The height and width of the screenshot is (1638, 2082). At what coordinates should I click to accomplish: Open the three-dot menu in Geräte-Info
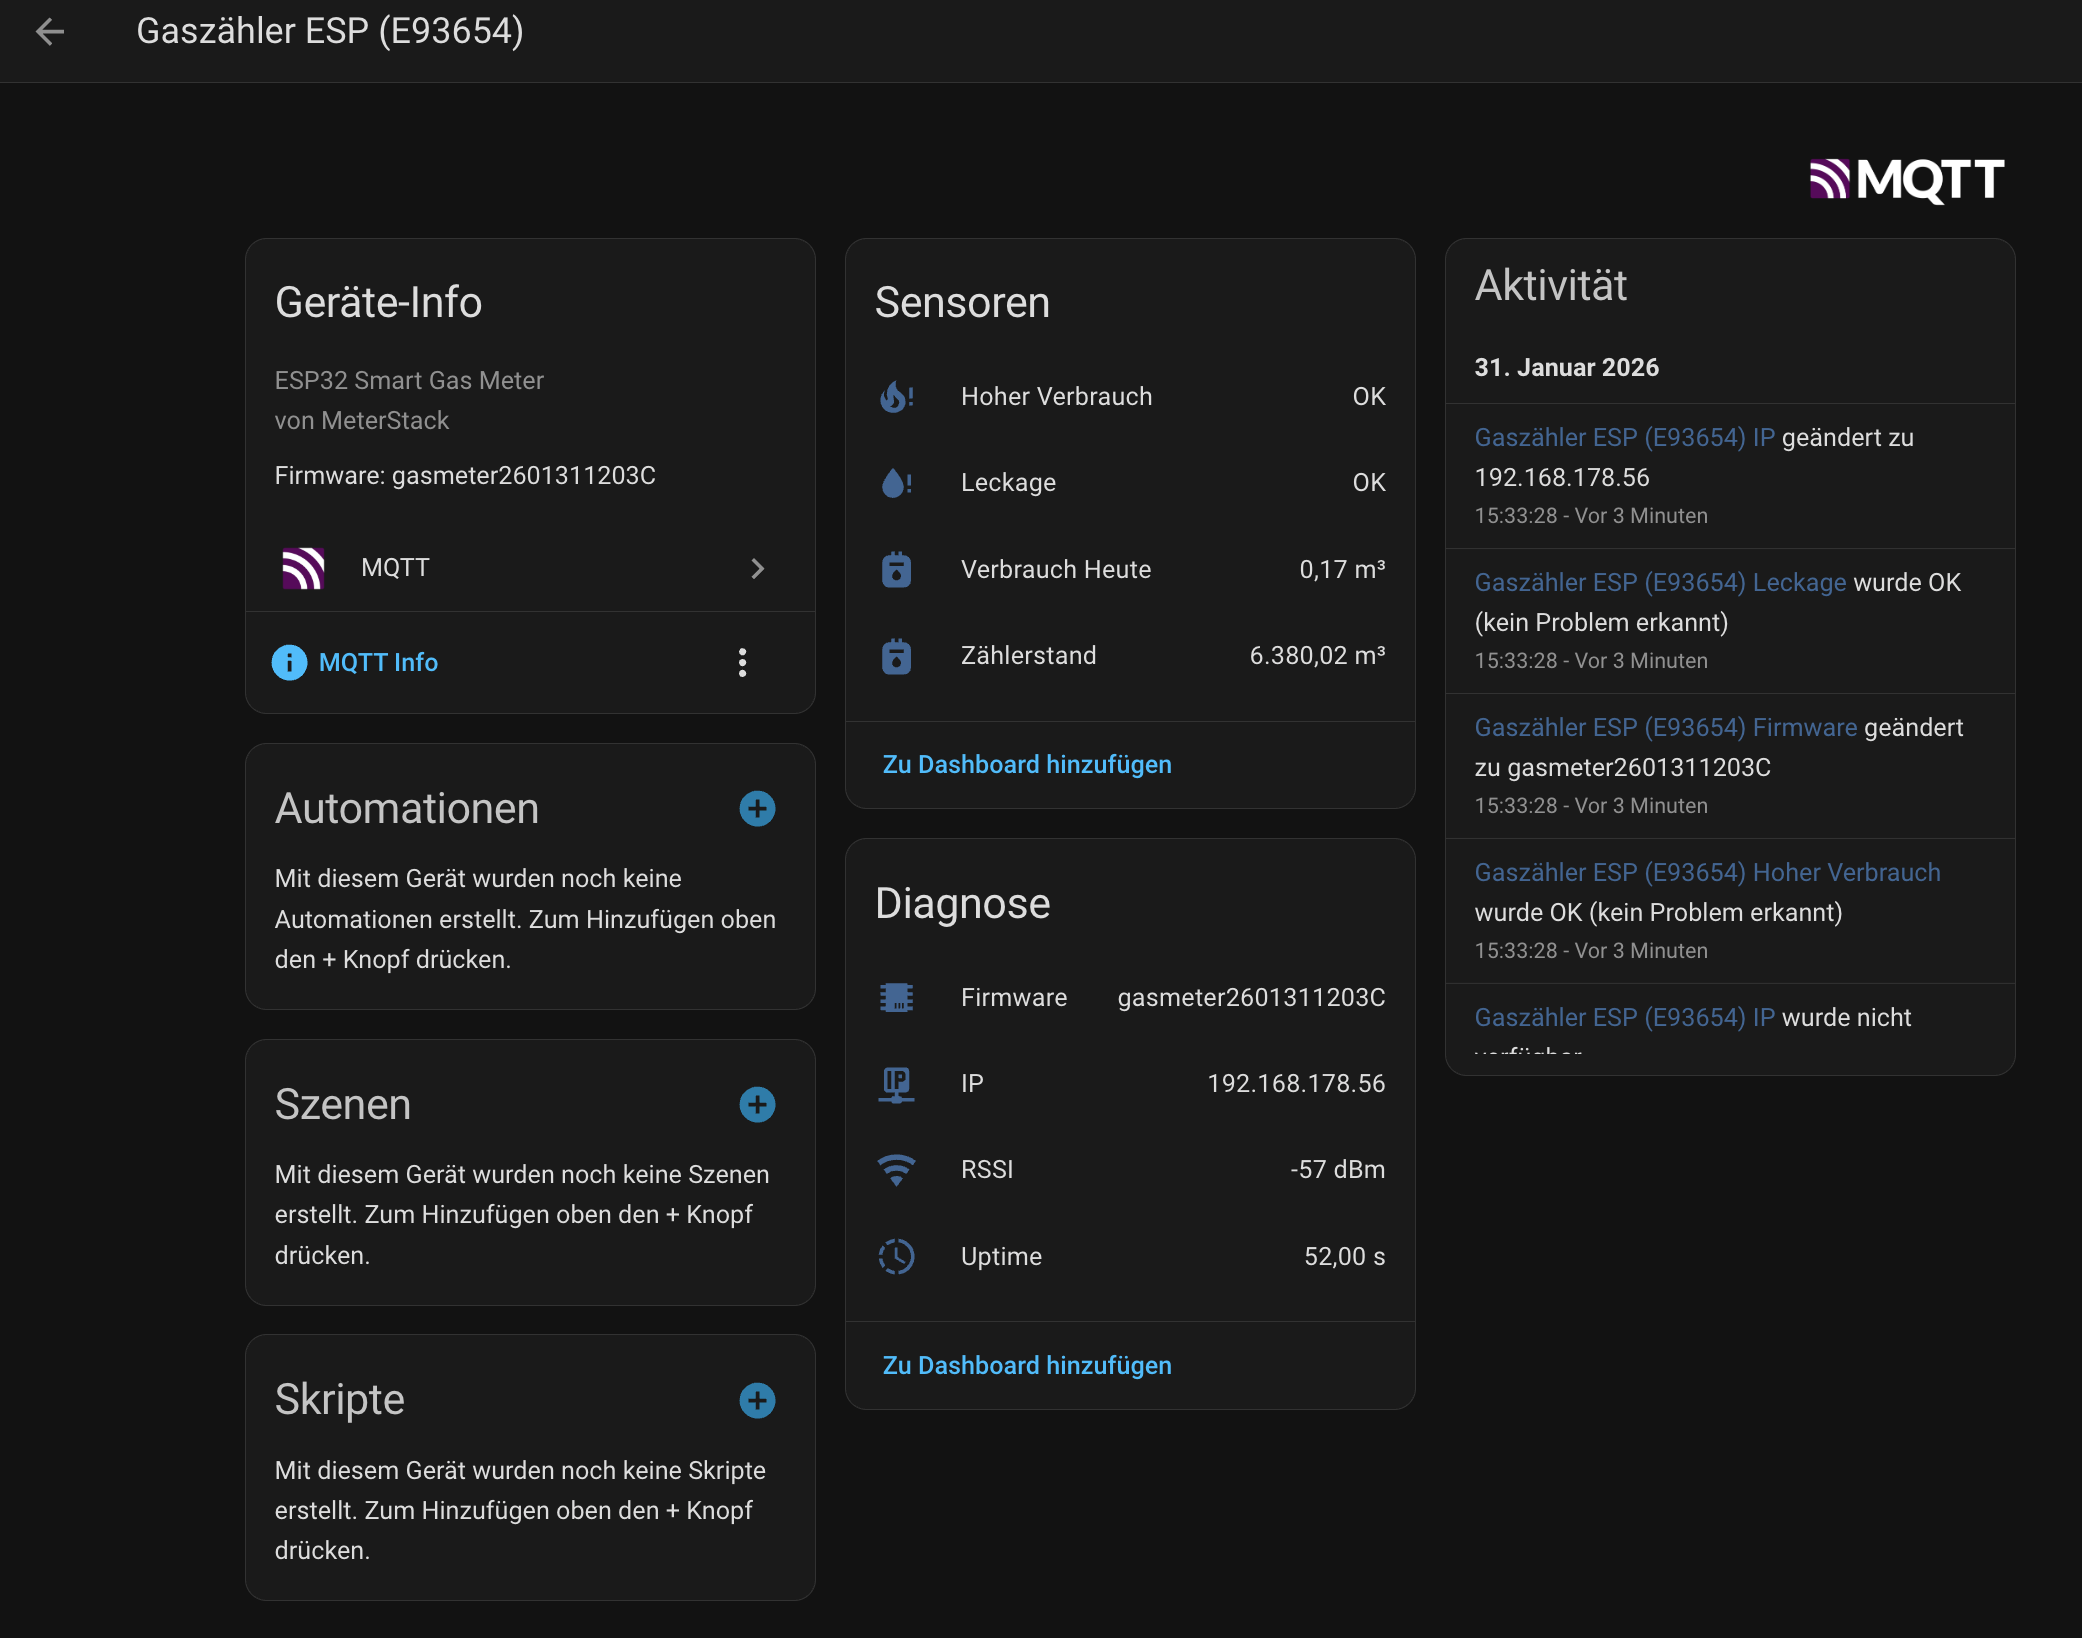[742, 662]
